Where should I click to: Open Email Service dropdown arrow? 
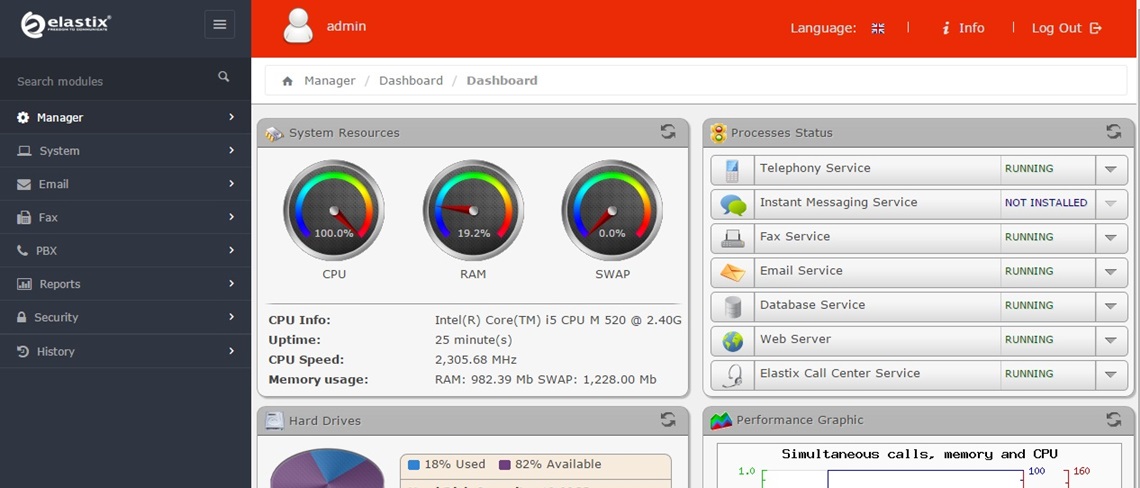tap(1110, 272)
